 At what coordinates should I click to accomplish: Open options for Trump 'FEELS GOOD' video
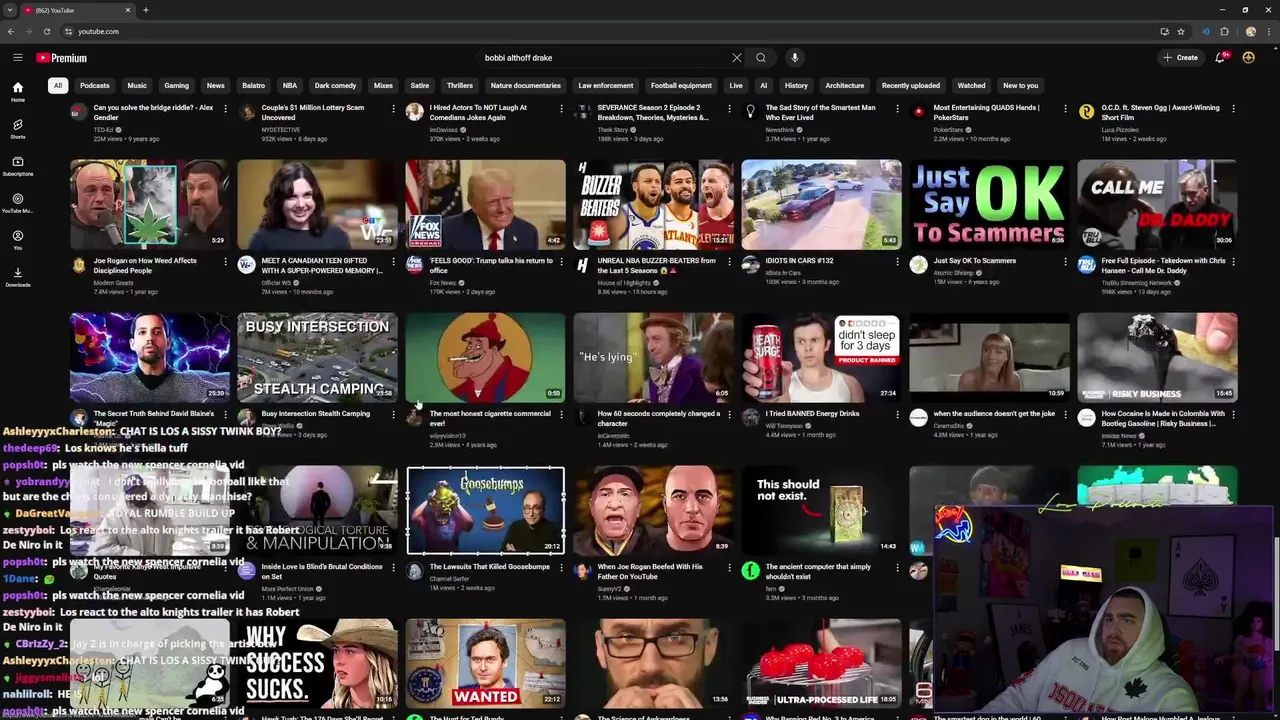tap(561, 261)
